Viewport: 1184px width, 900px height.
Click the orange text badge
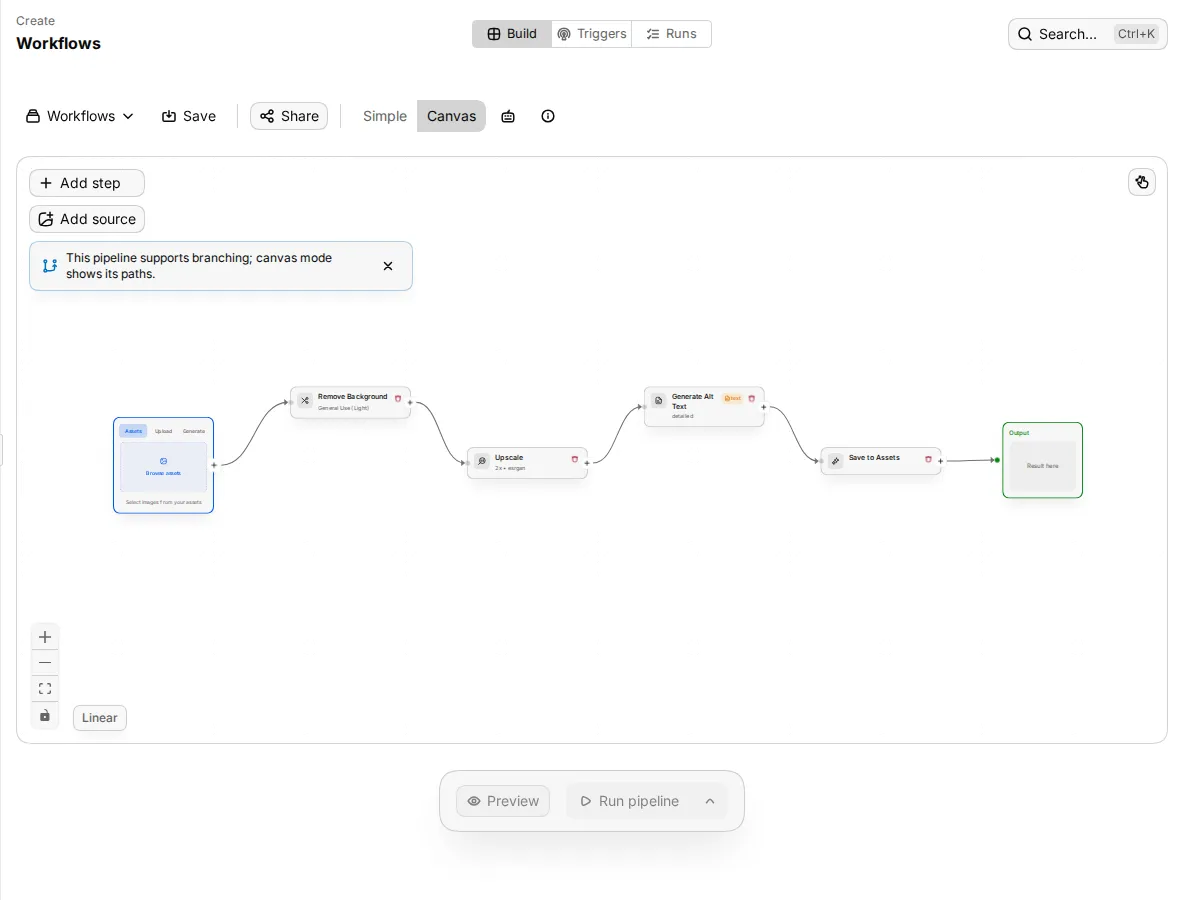pos(732,398)
